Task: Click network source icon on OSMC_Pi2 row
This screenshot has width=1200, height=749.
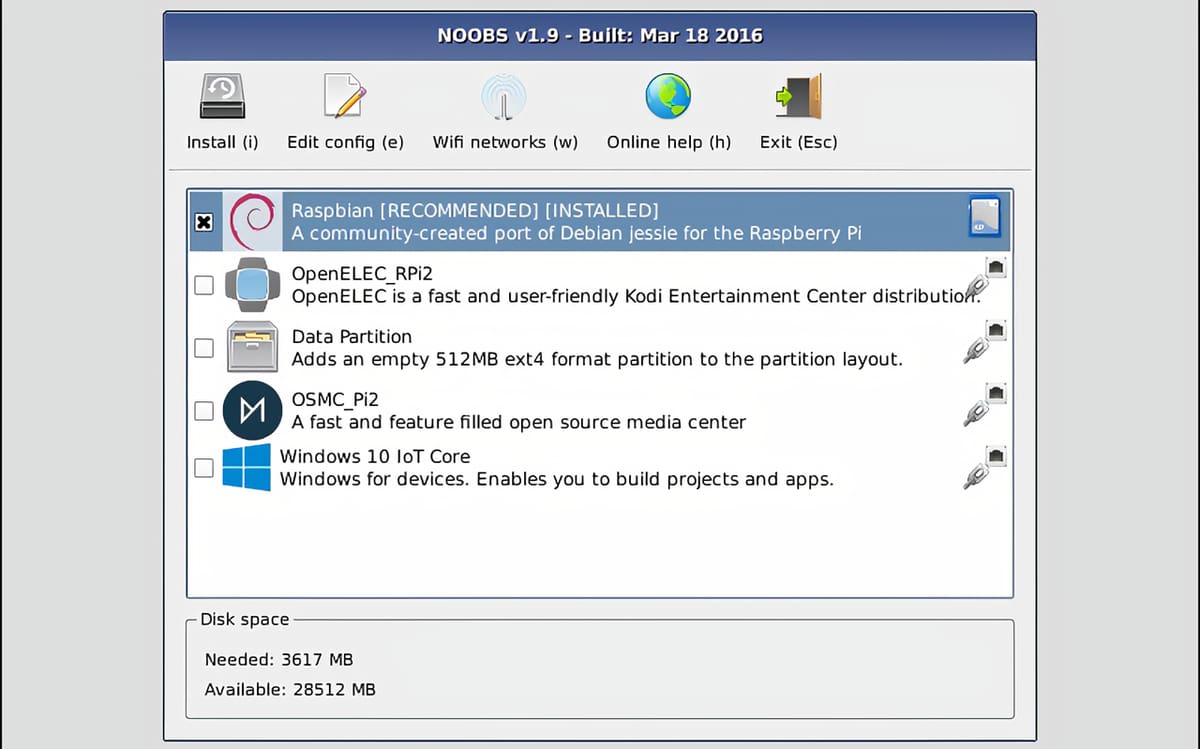Action: [986, 405]
